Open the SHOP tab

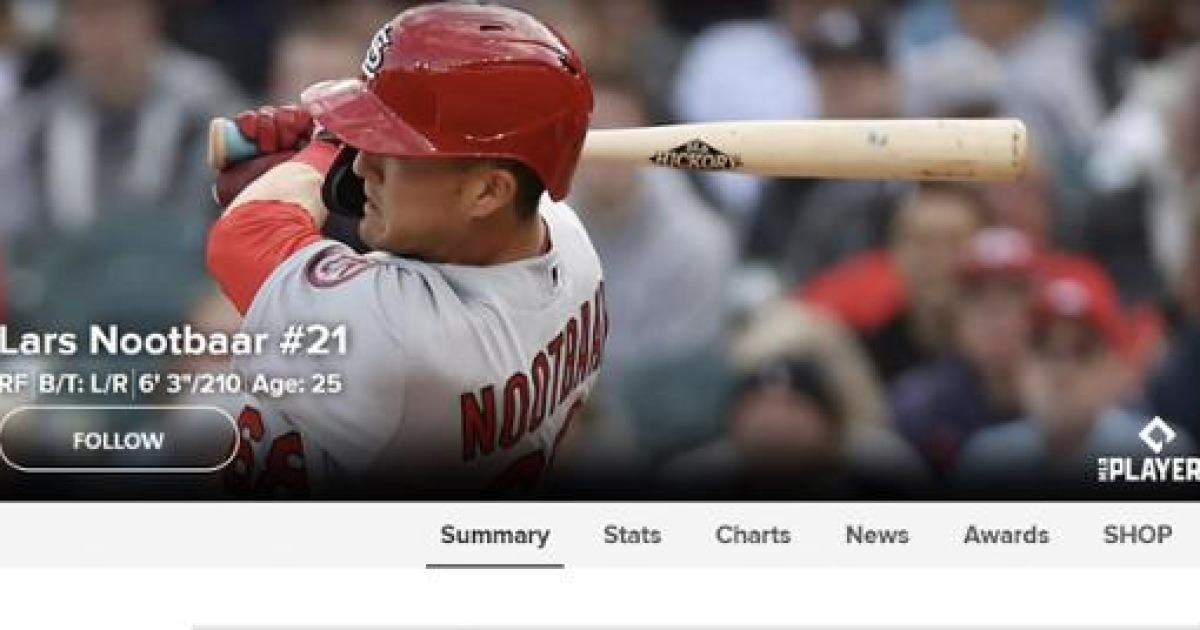coord(1137,535)
